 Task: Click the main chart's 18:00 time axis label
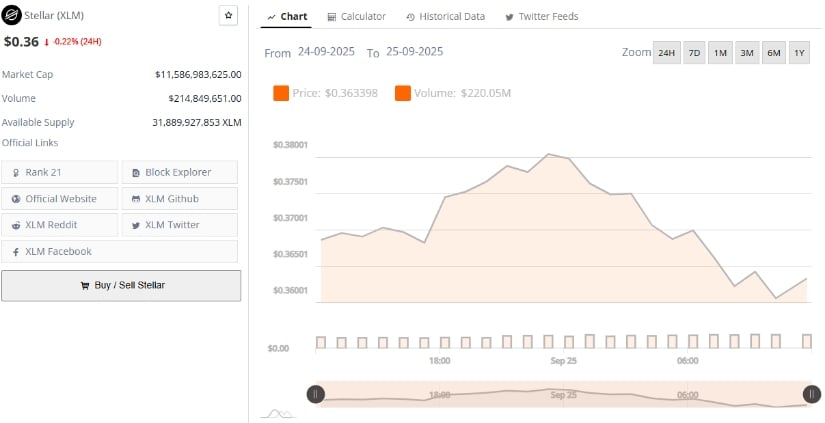tap(439, 361)
